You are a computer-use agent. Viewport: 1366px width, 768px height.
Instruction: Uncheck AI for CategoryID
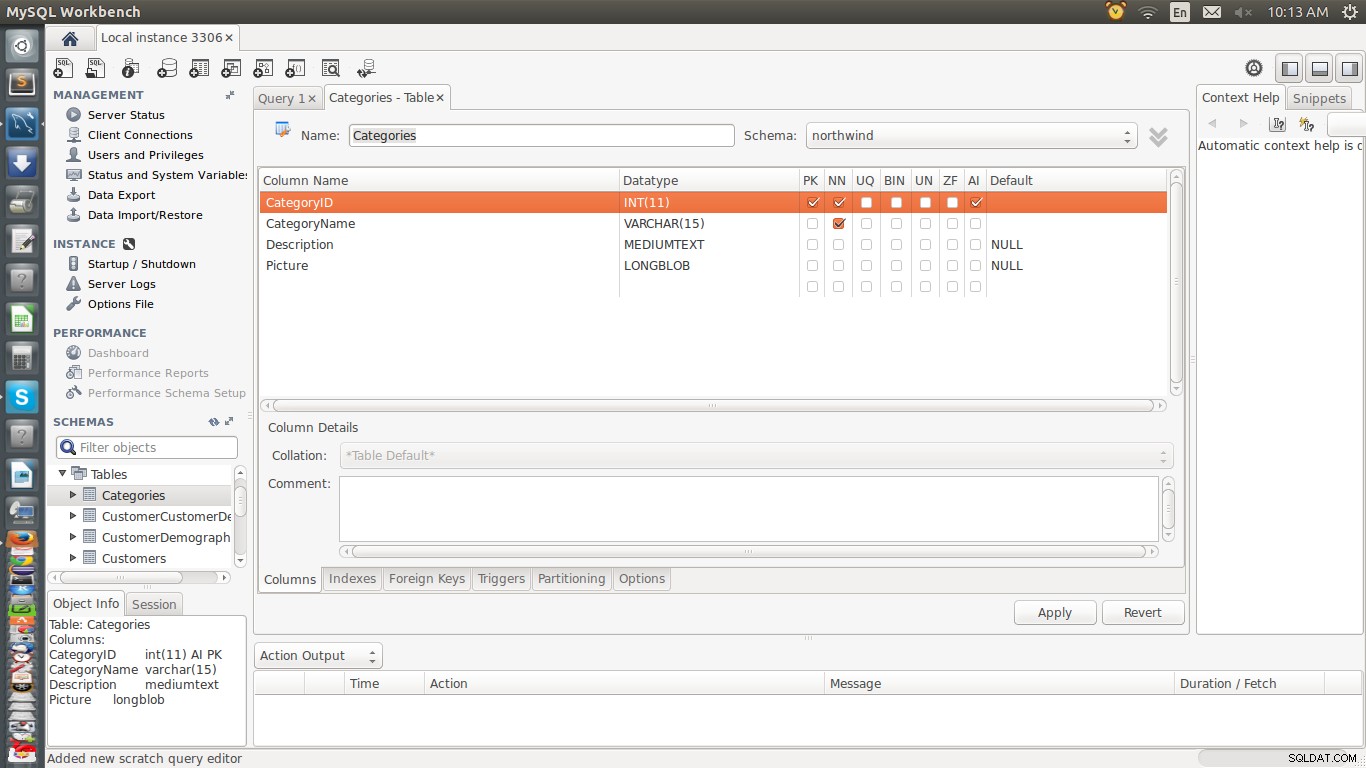click(x=976, y=202)
